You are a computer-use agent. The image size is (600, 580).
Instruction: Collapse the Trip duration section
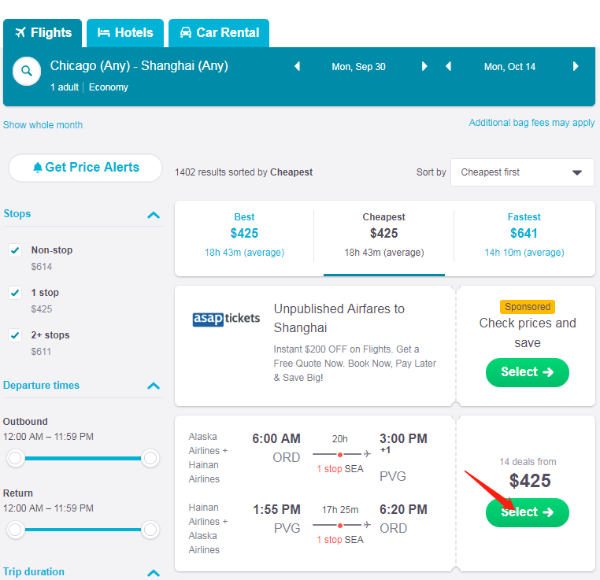pos(153,573)
